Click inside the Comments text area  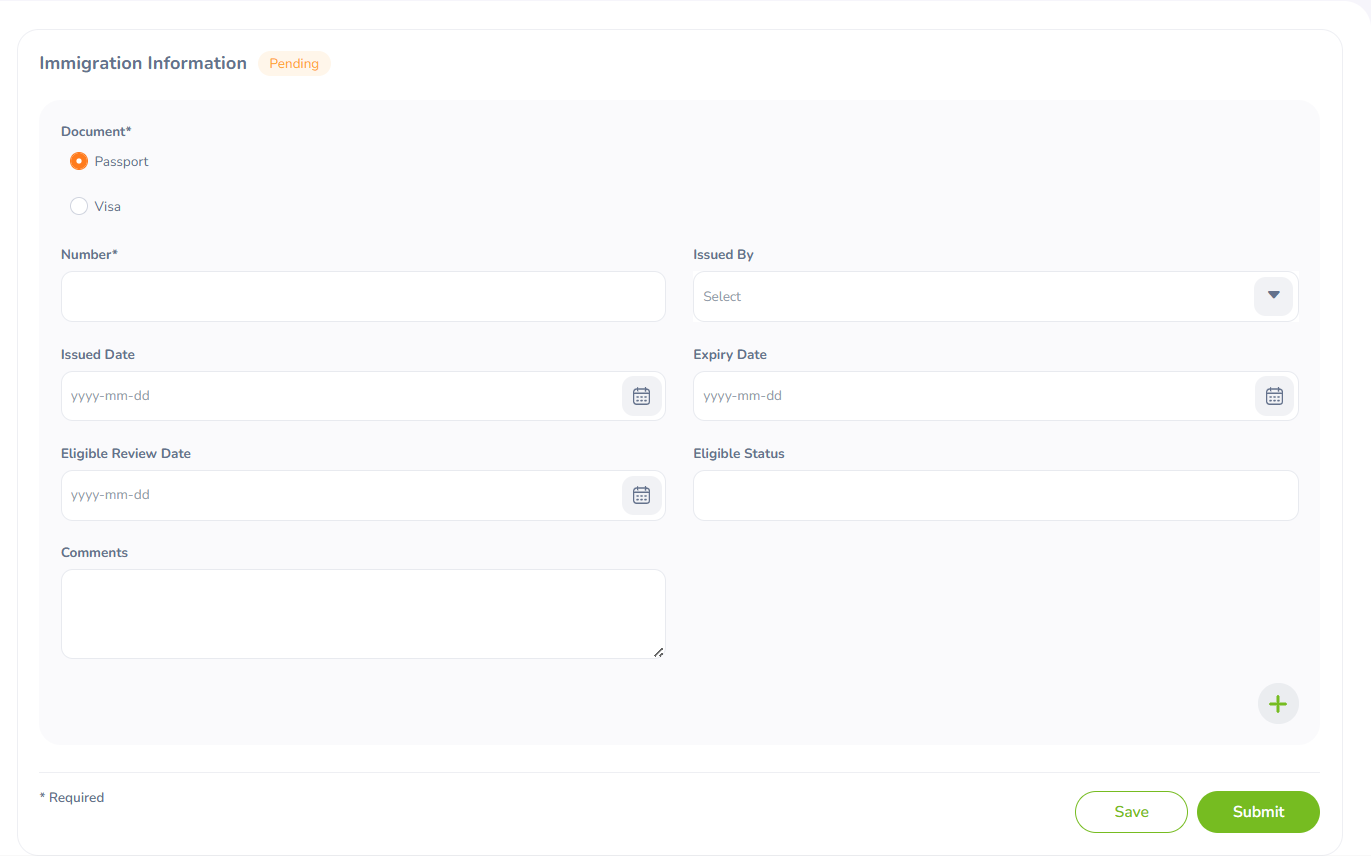pos(363,614)
